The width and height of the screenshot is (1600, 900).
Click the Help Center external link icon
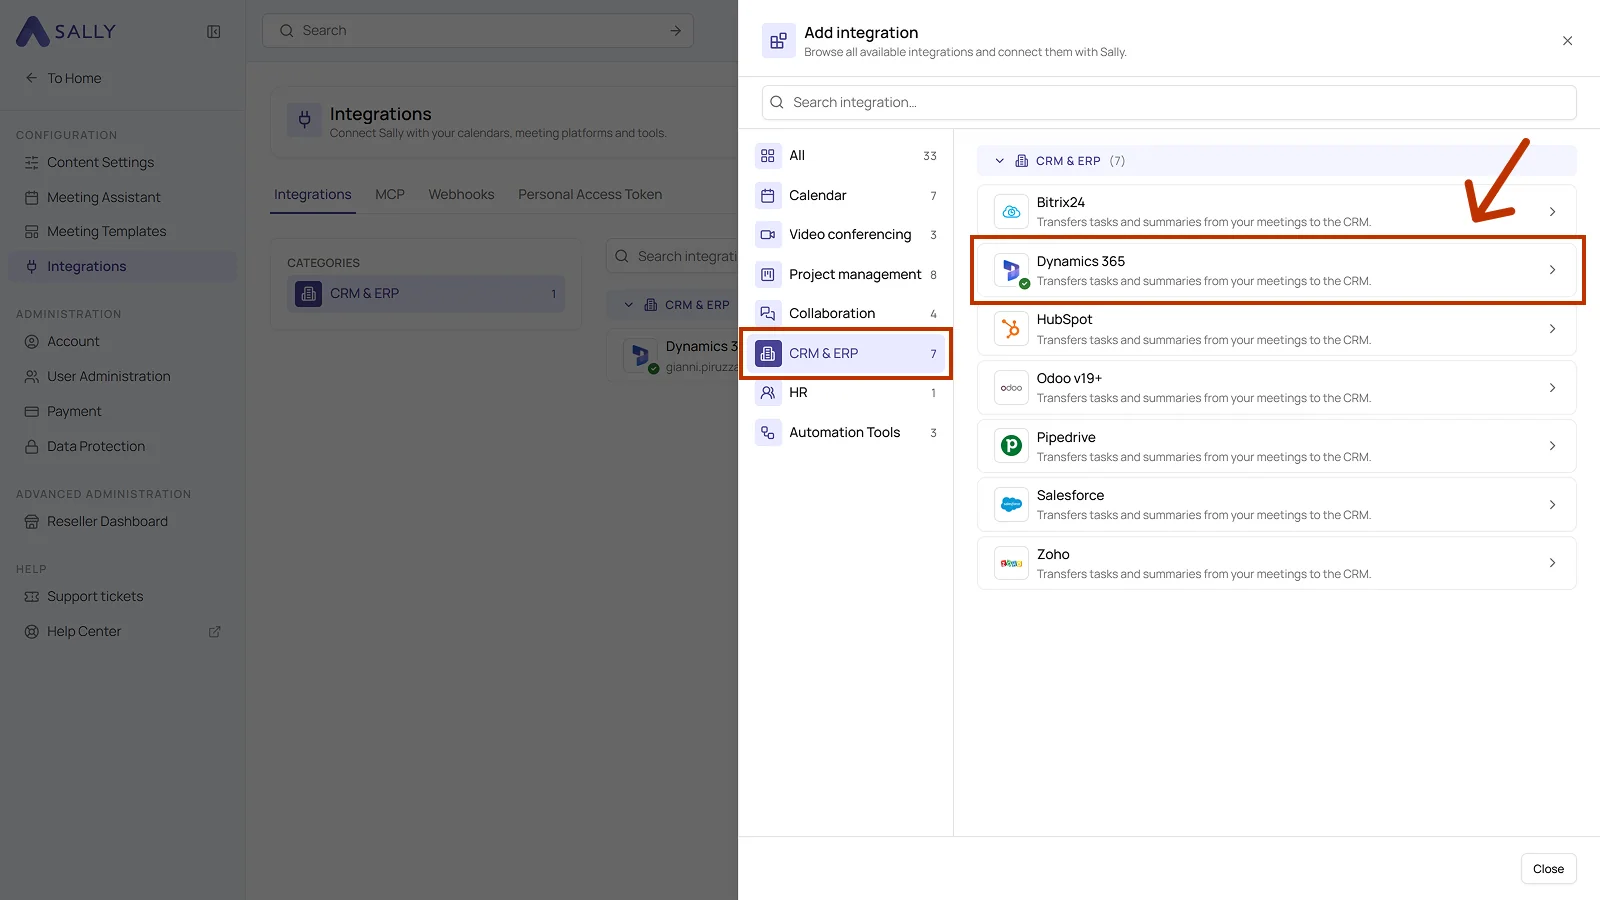pyautogui.click(x=214, y=632)
